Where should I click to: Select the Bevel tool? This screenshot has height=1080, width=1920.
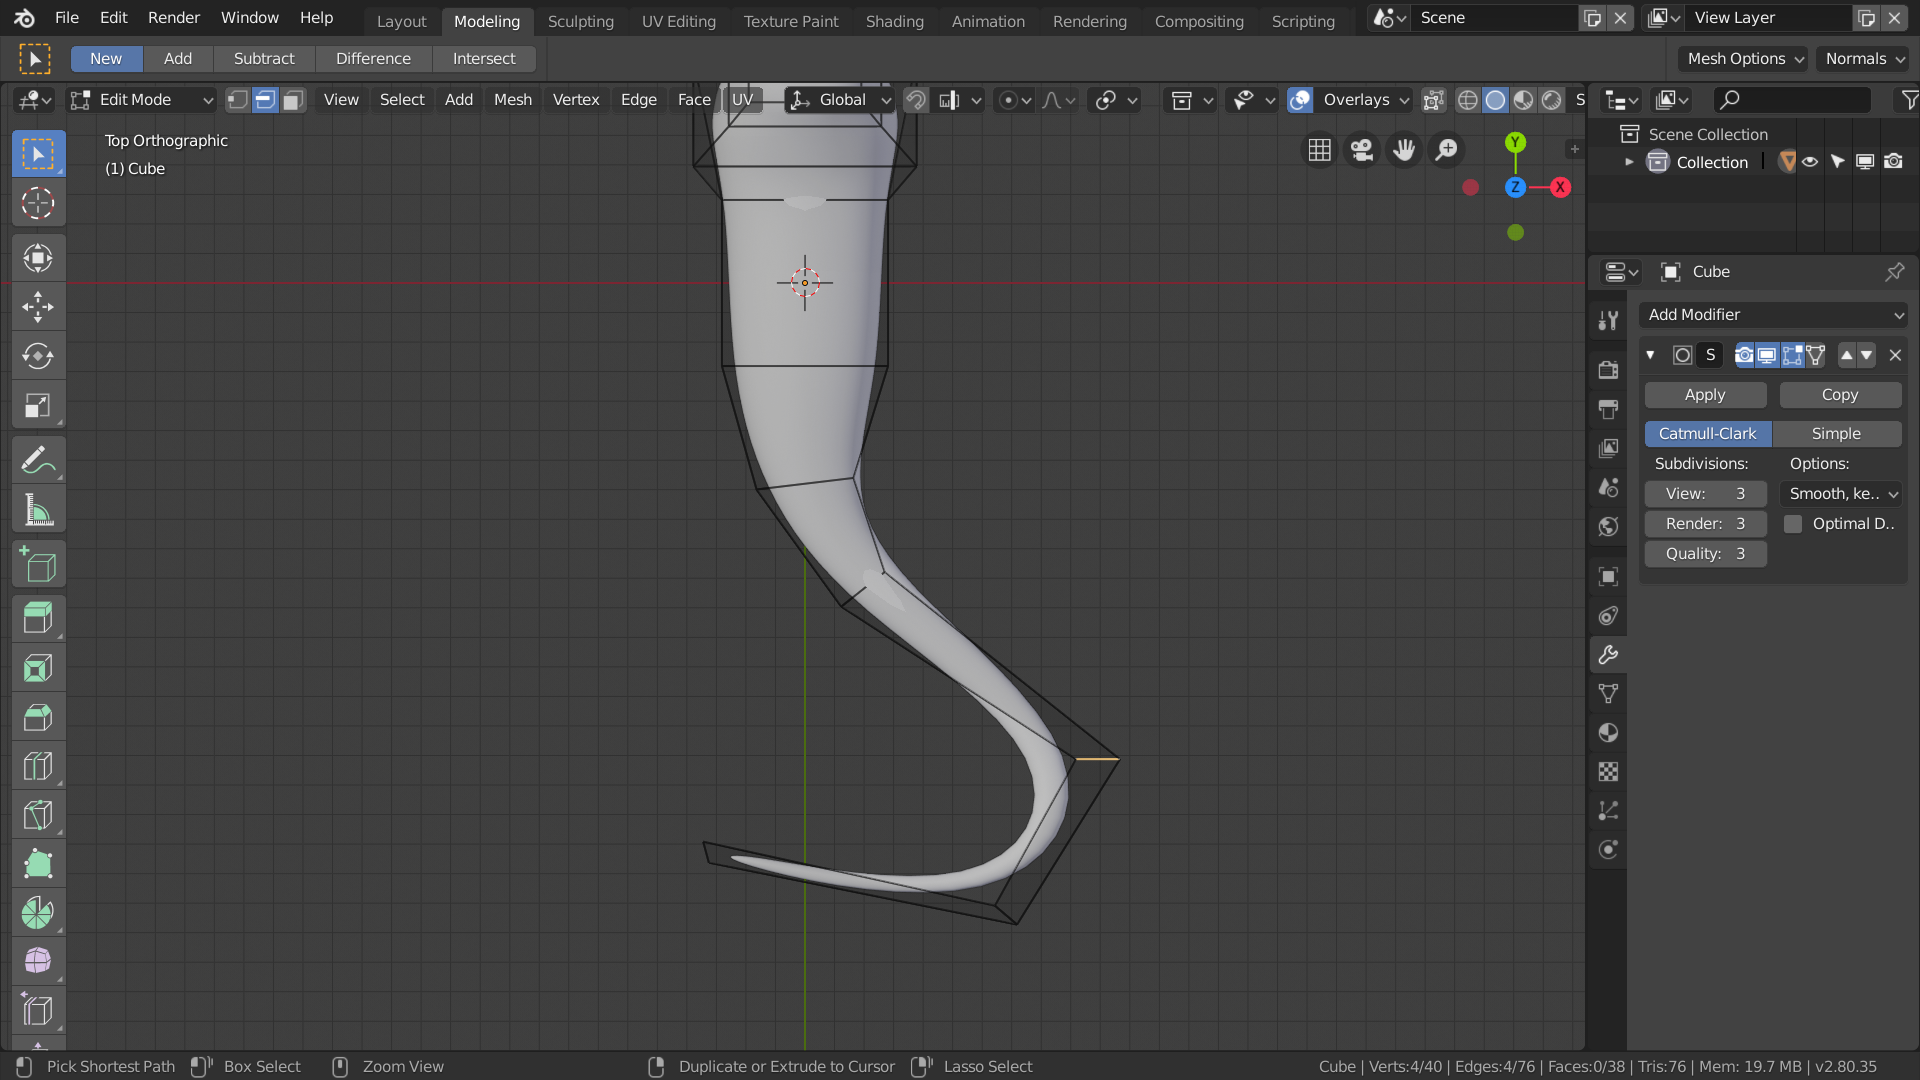pyautogui.click(x=38, y=717)
